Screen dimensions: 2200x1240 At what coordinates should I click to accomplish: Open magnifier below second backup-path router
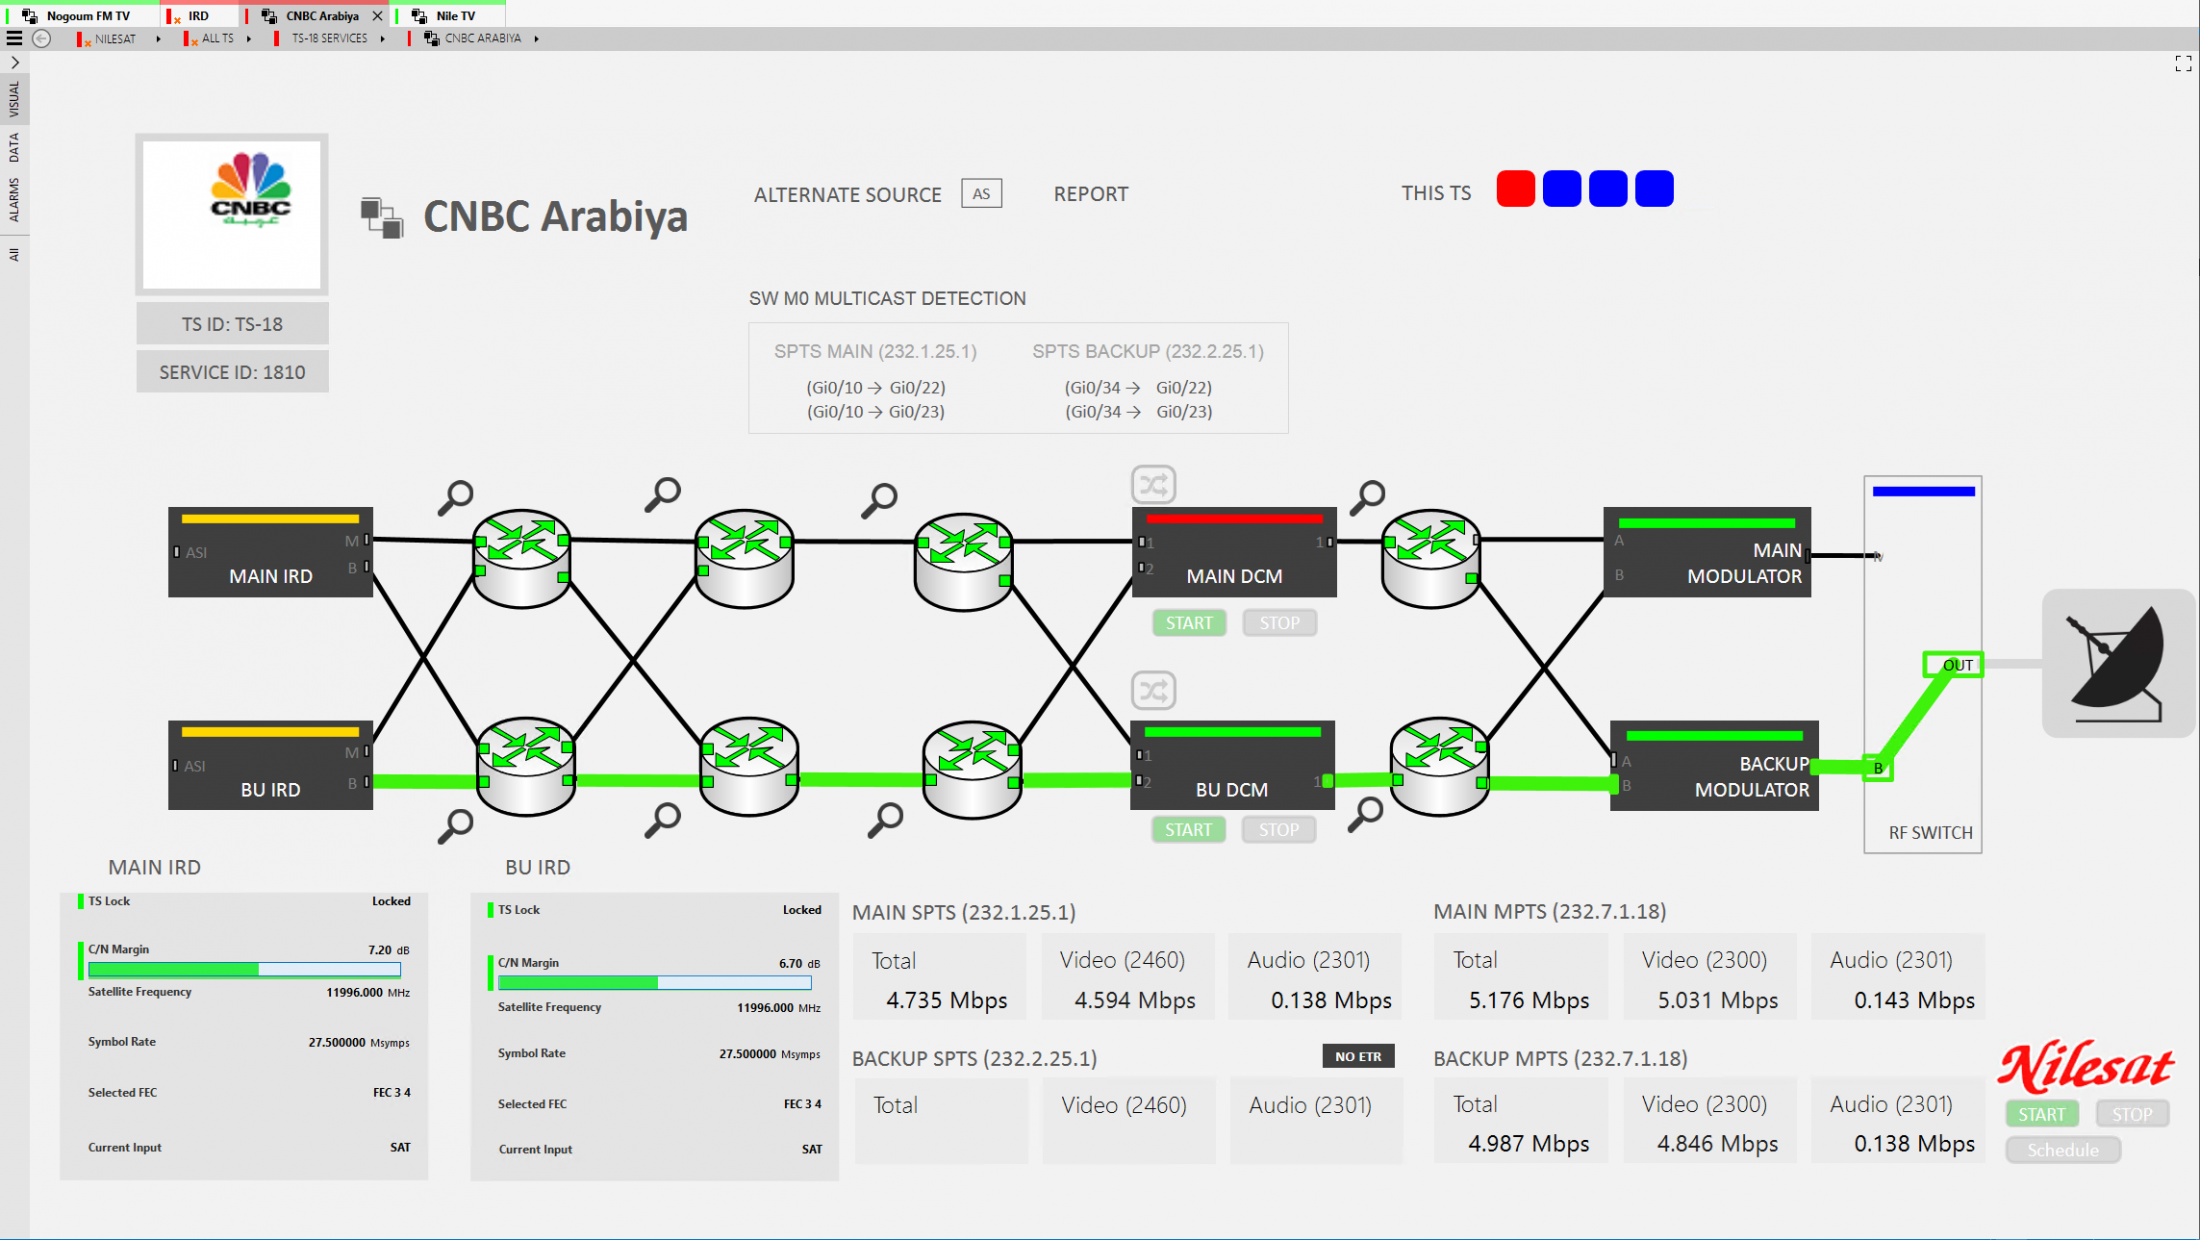coord(663,820)
